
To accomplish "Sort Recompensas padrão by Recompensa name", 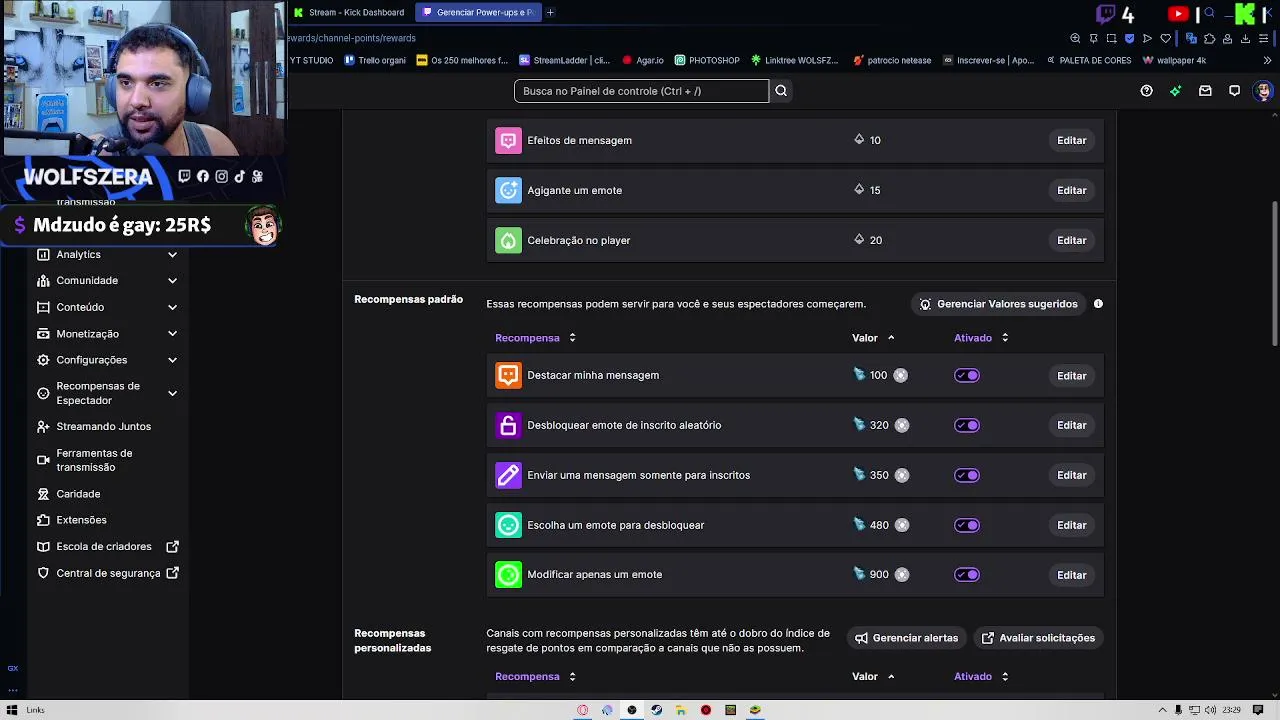I will click(535, 338).
